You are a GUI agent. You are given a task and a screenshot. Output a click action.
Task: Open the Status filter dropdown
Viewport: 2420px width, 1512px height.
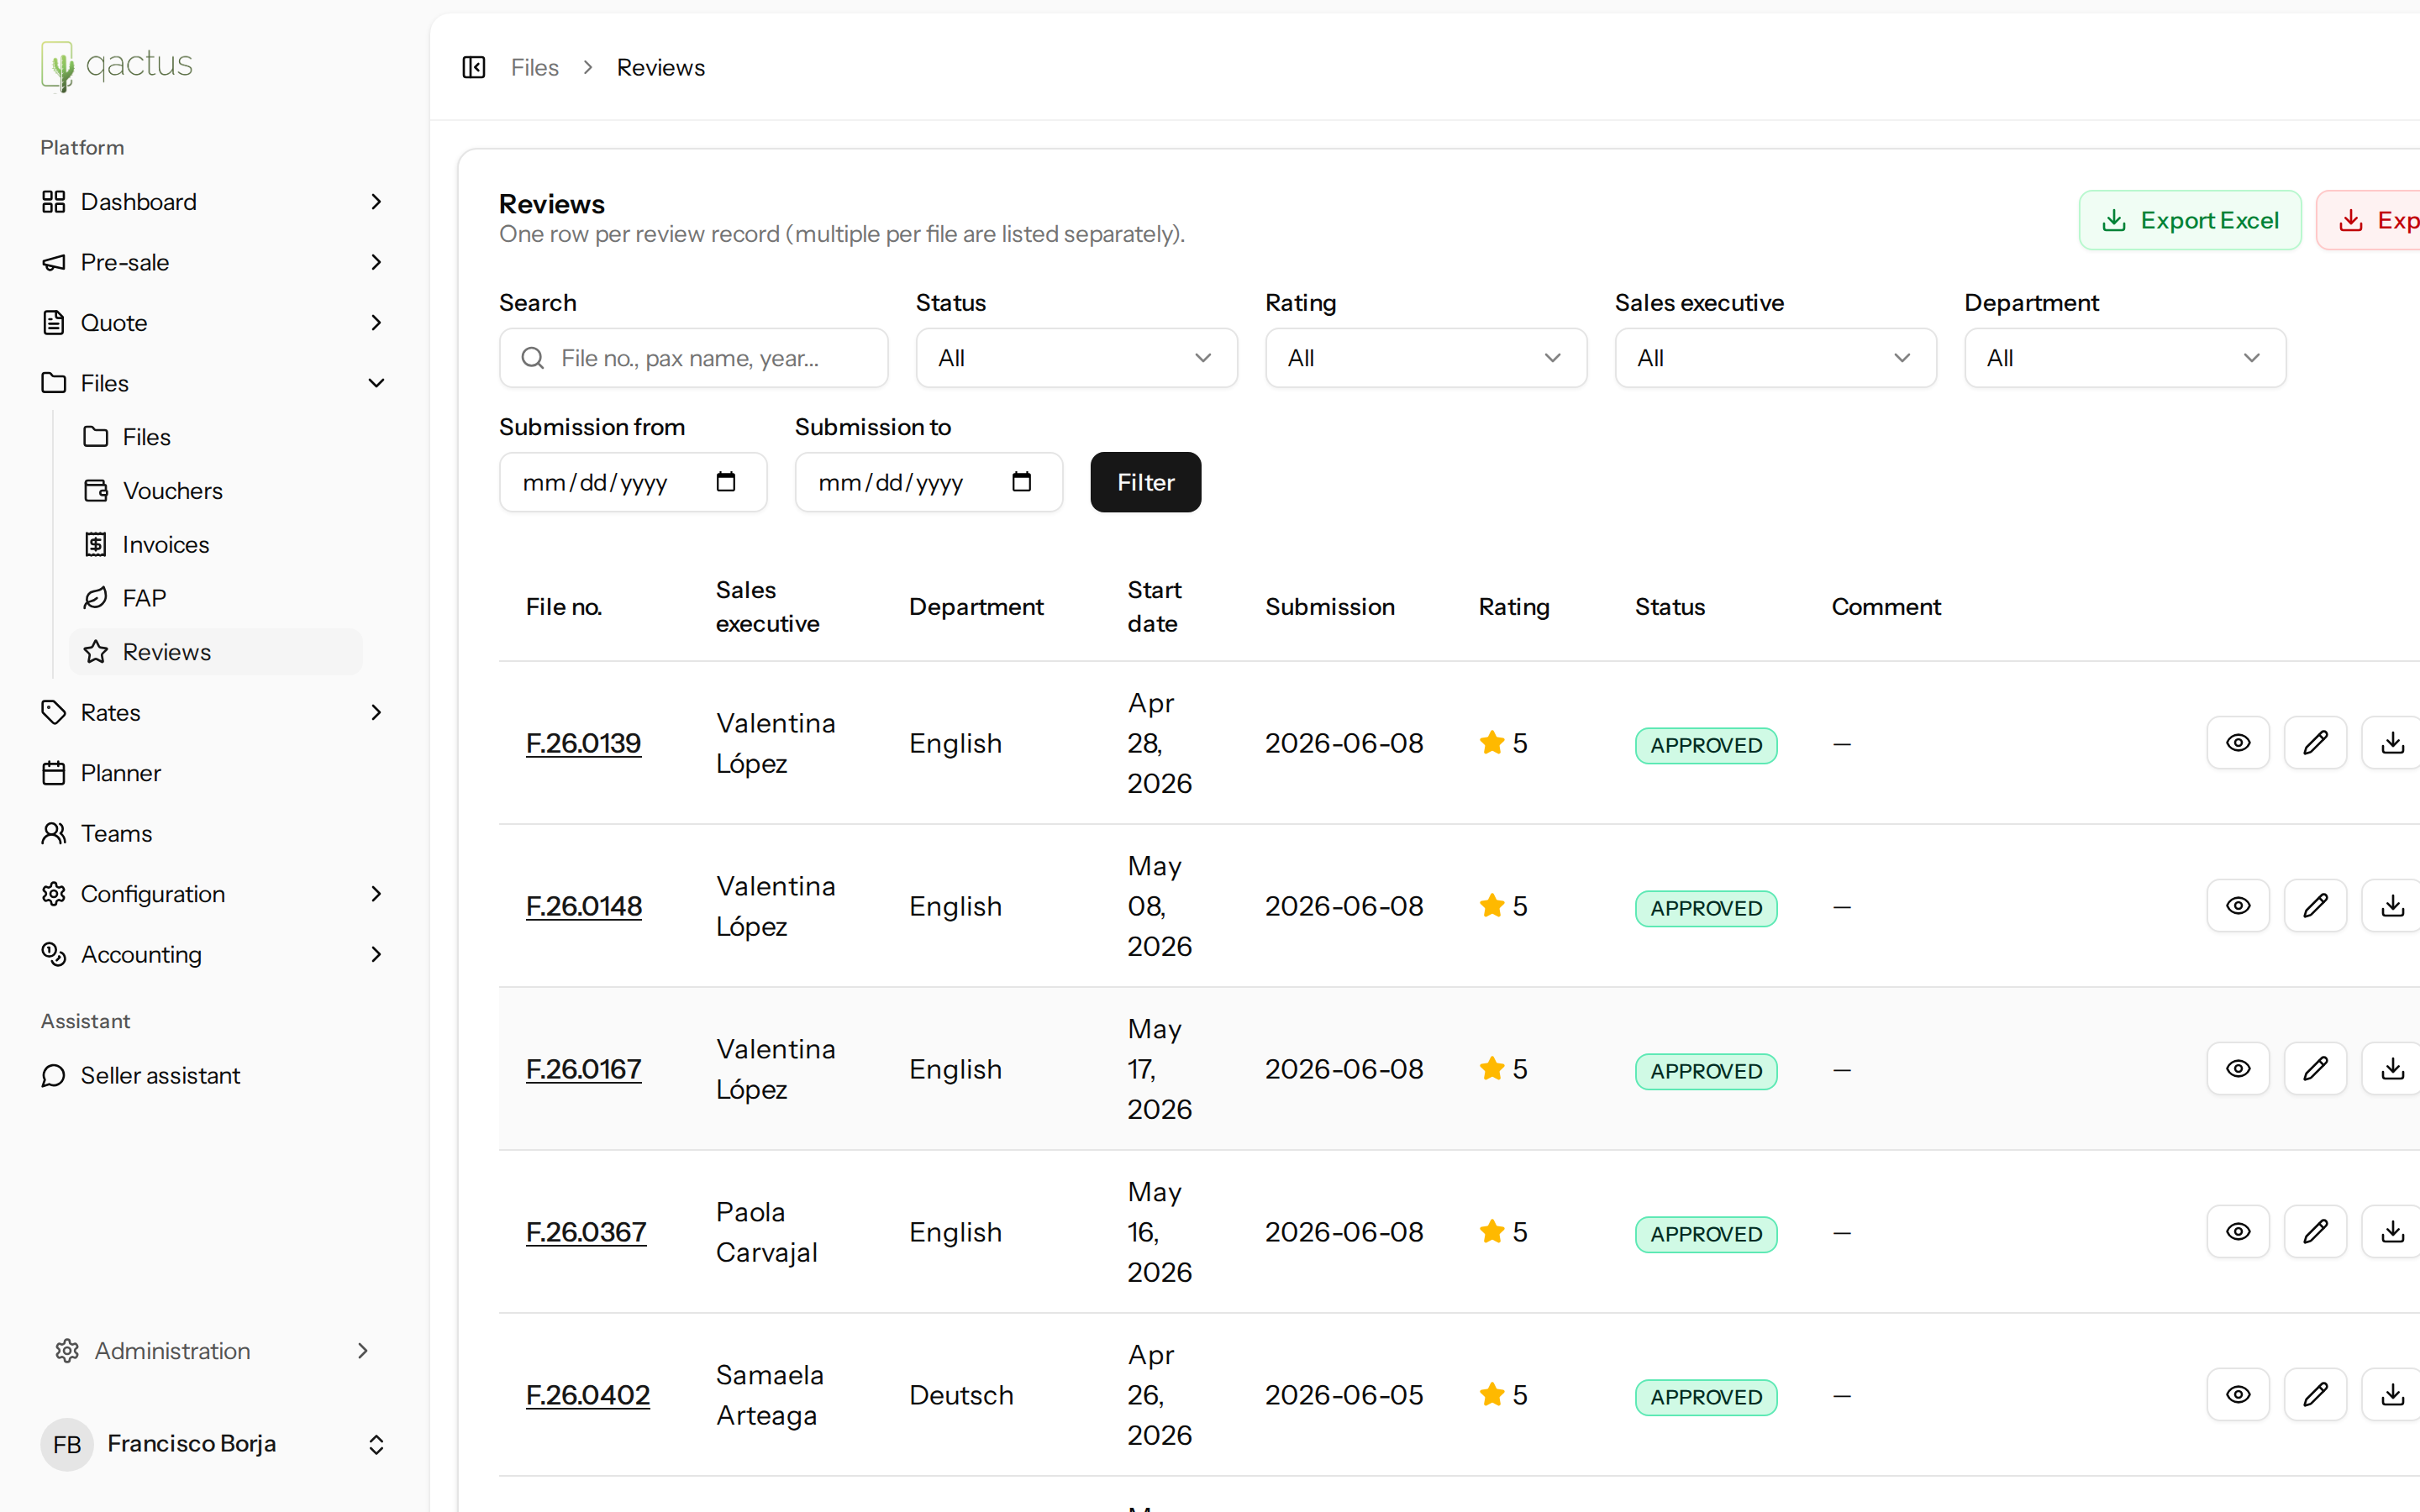tap(1076, 358)
